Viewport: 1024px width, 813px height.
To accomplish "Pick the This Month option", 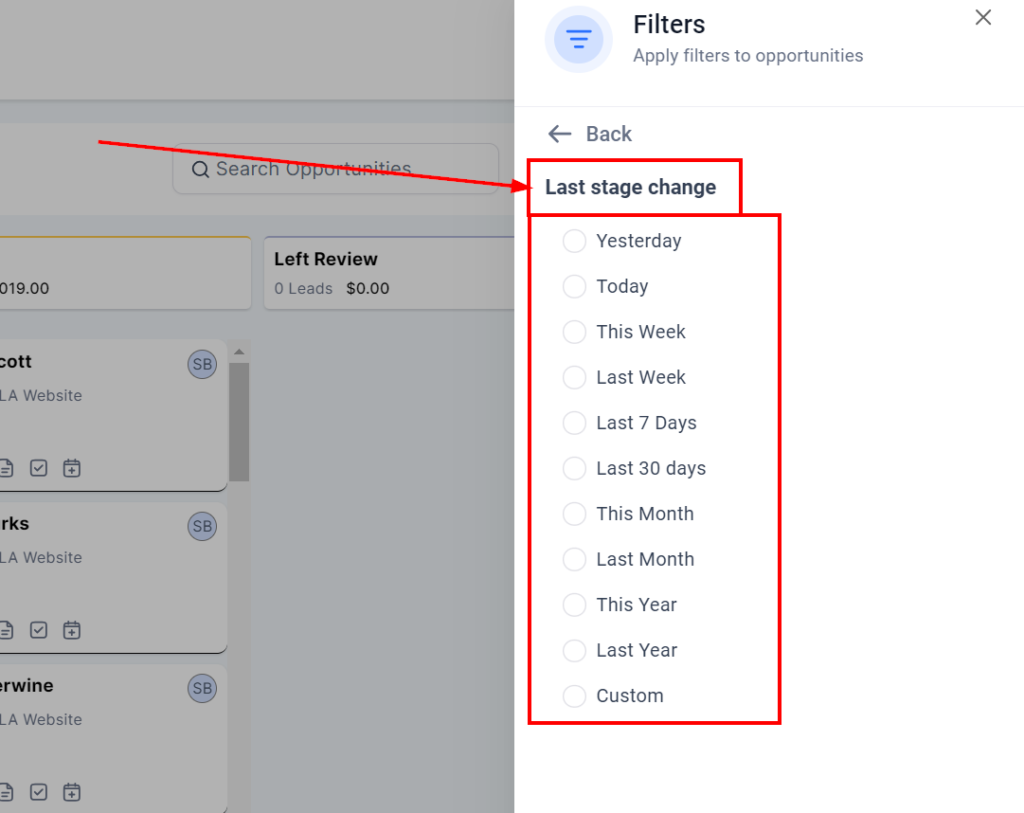I will 574,514.
